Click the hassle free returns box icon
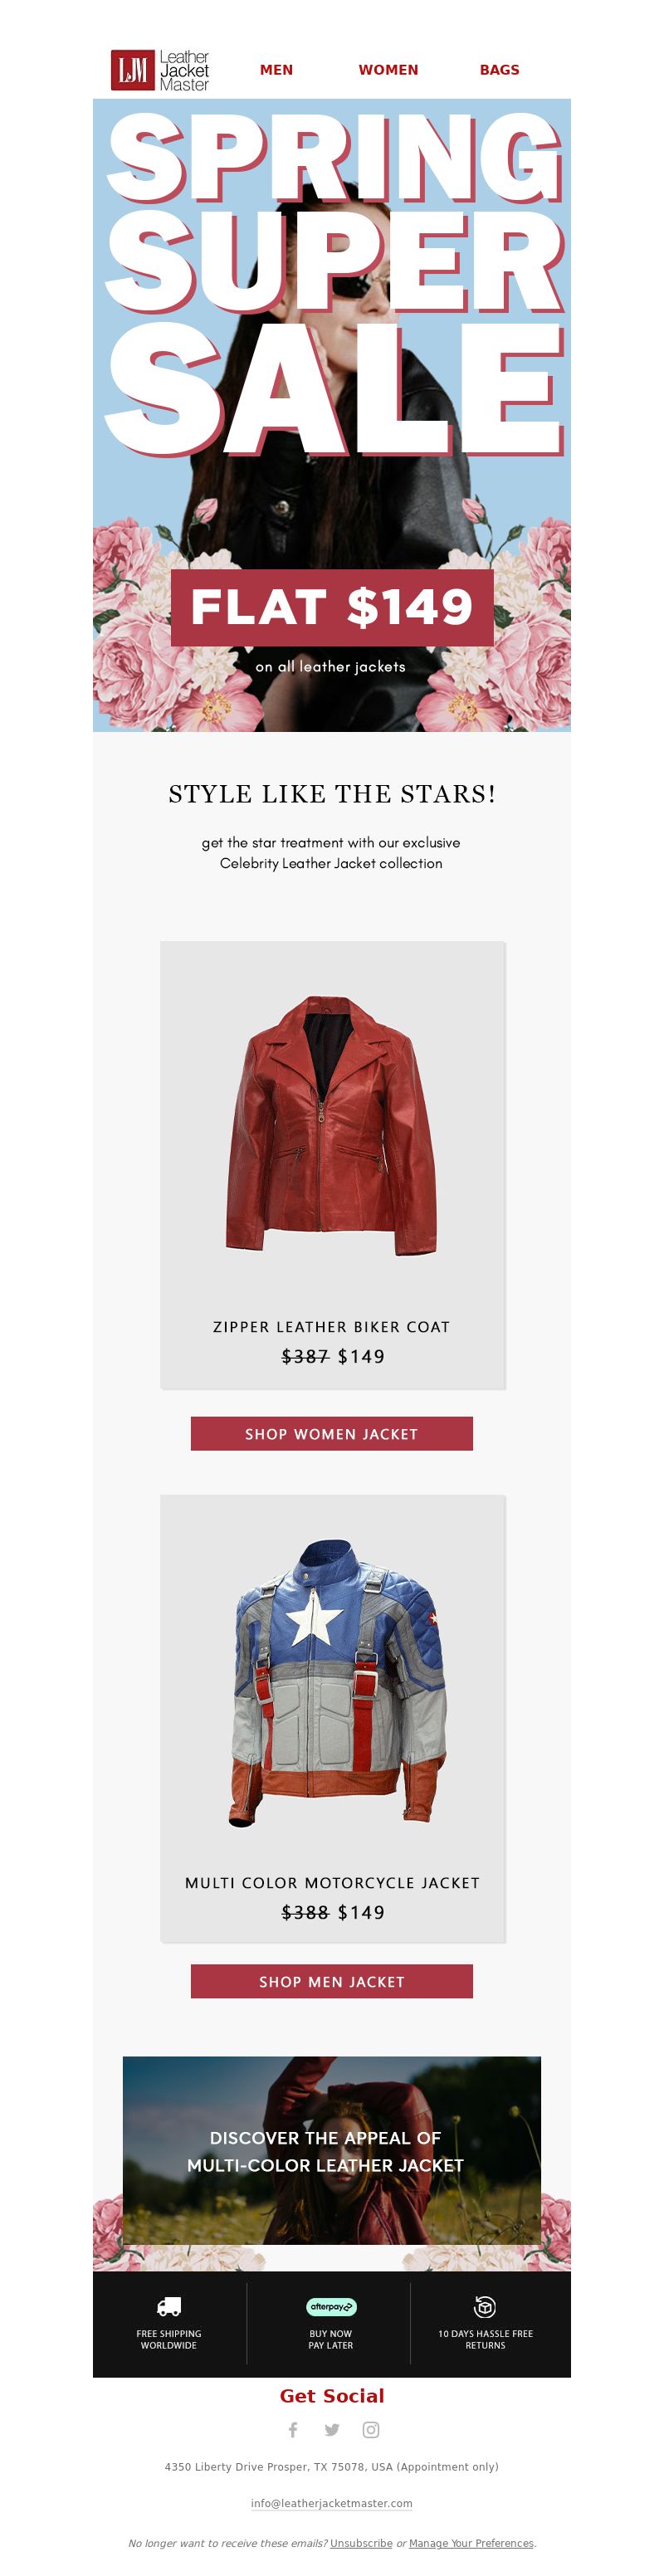Image resolution: width=664 pixels, height=2576 pixels. click(x=485, y=2306)
